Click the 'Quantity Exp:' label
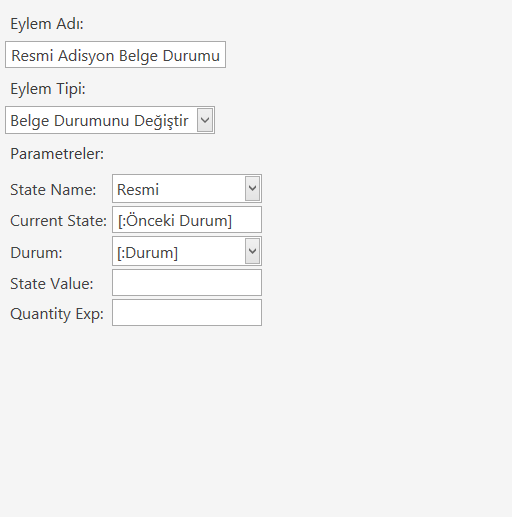Screen dimensions: 512x517 pos(57,314)
